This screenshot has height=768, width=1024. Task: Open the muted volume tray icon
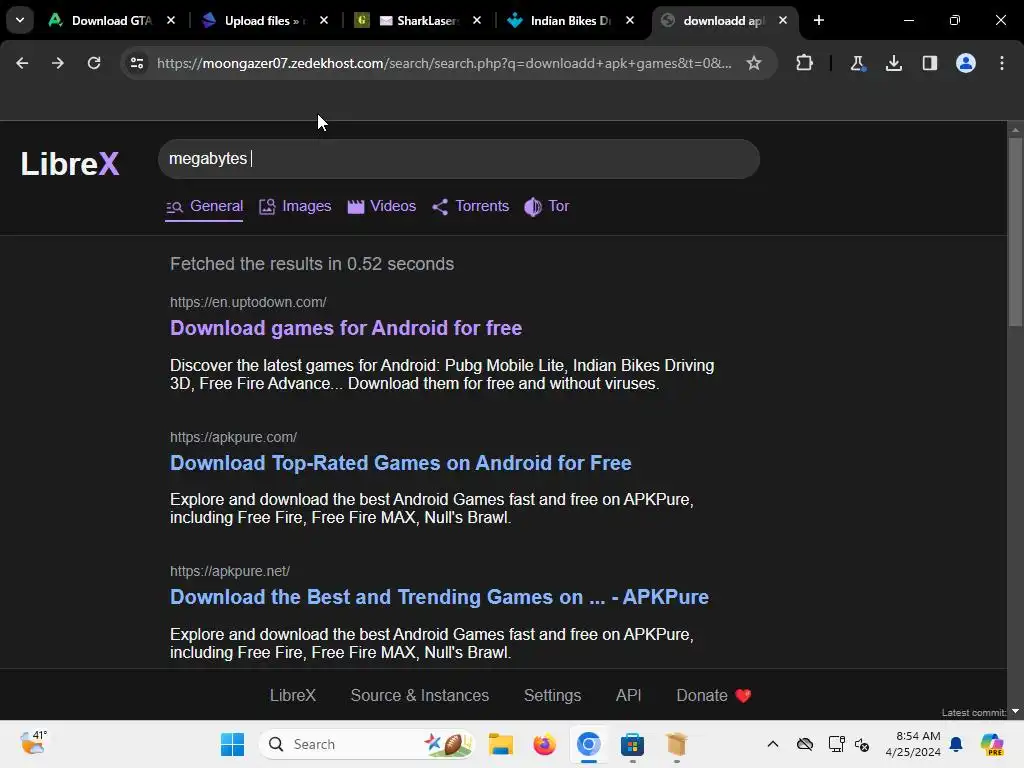862,744
